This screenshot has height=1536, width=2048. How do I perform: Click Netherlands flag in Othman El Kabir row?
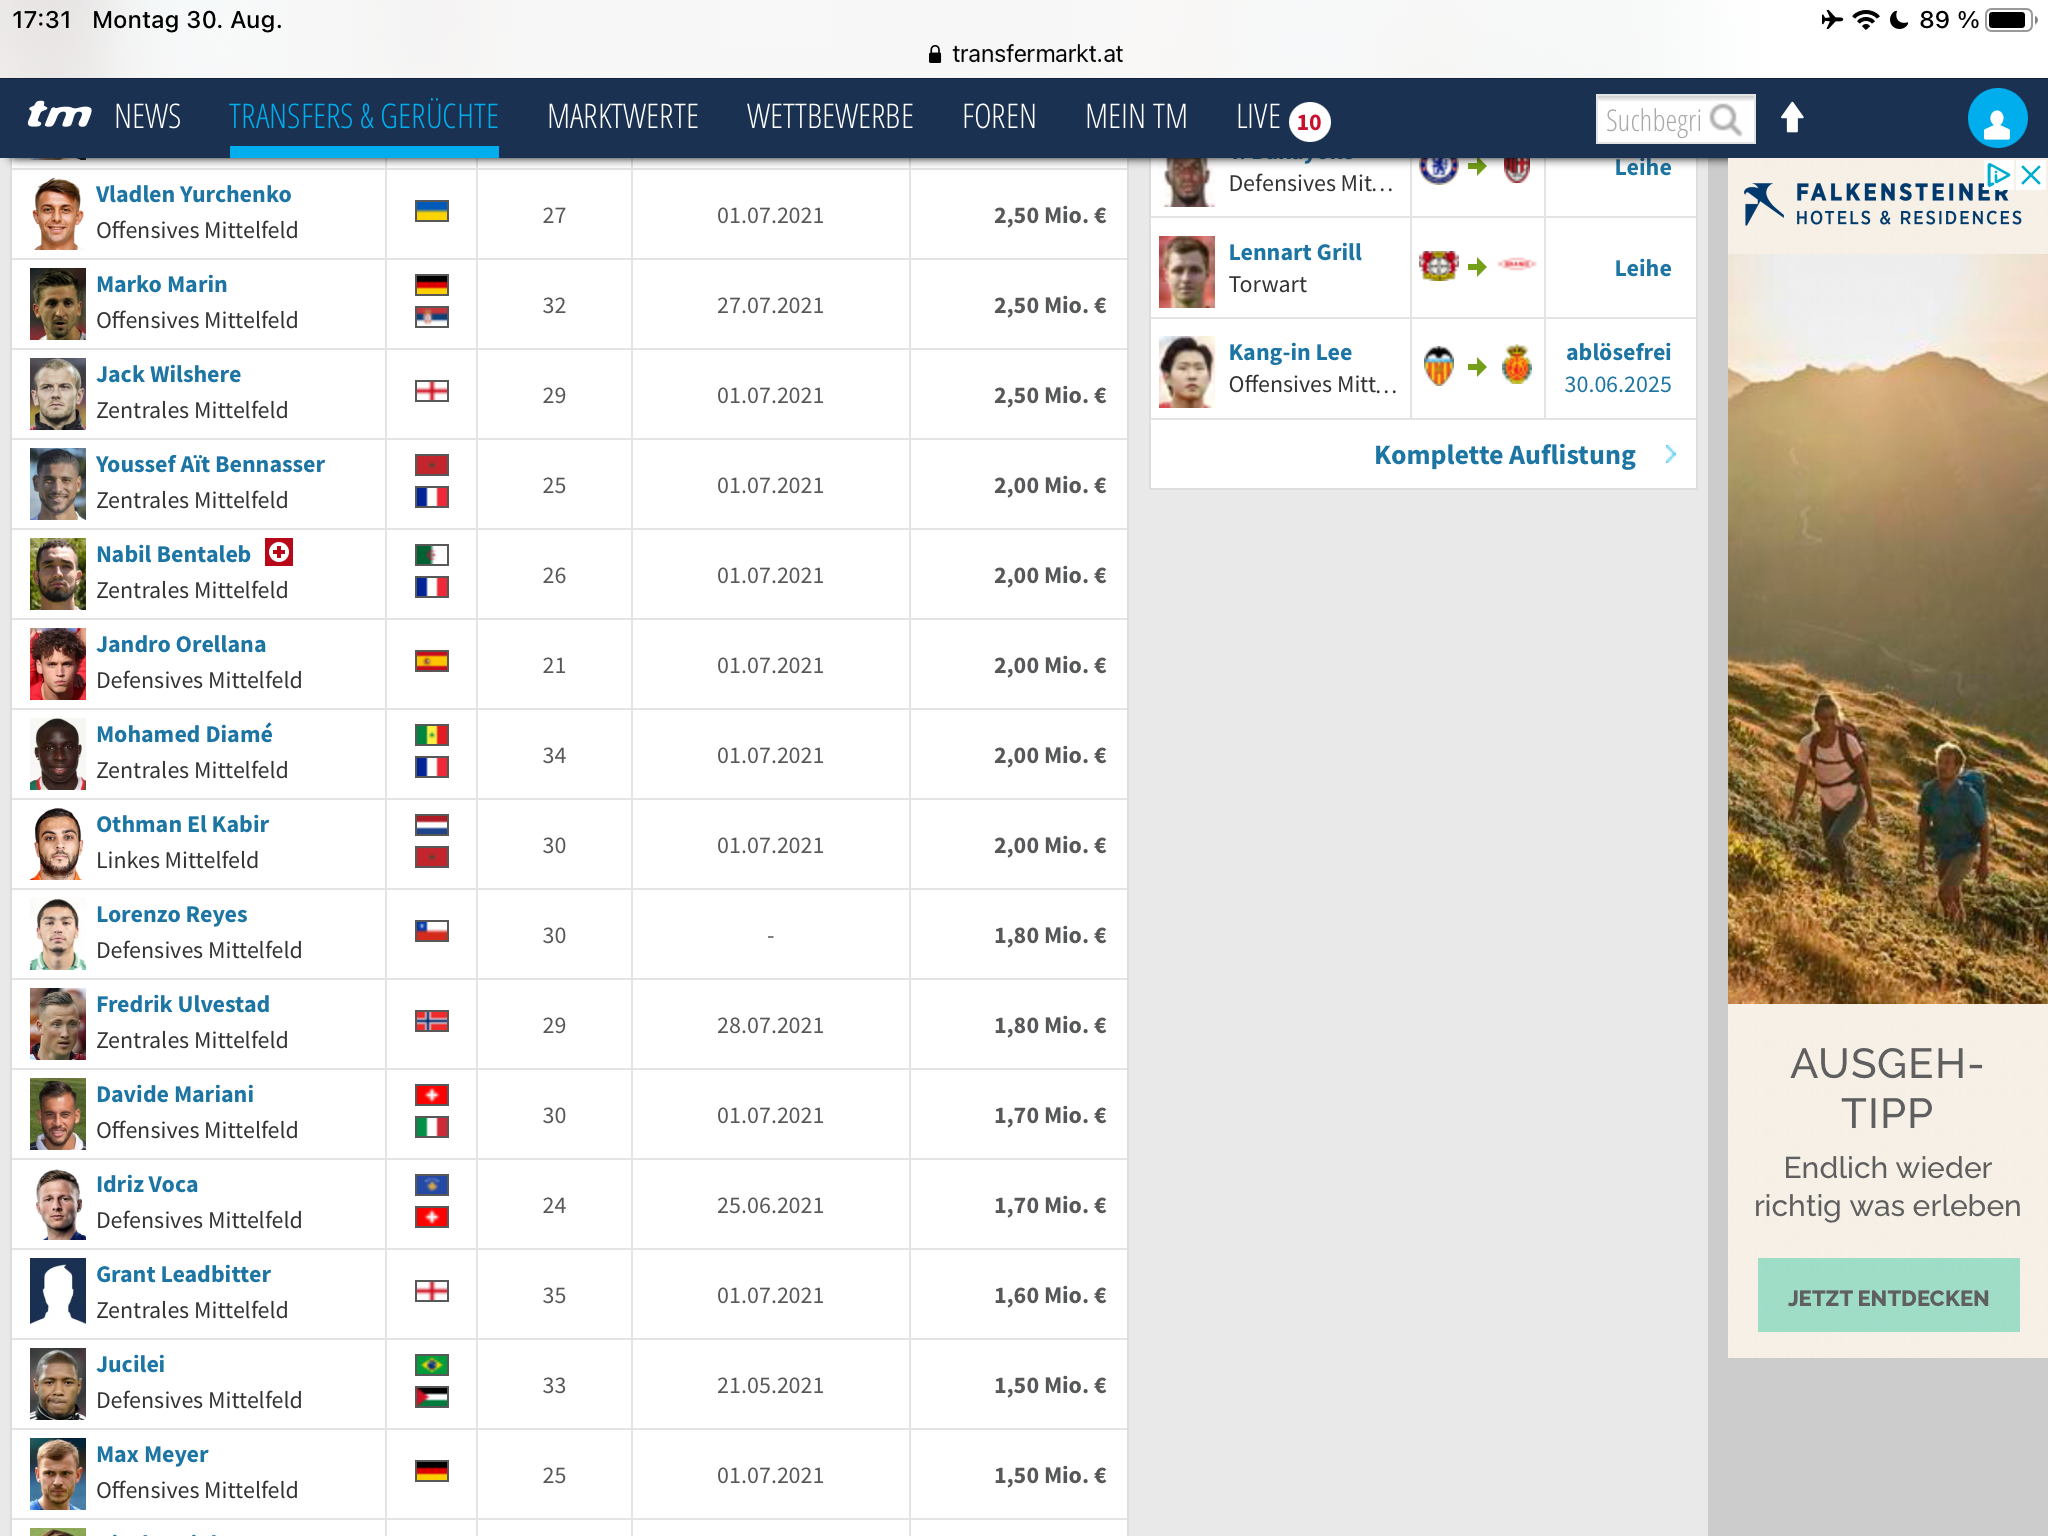coord(432,825)
